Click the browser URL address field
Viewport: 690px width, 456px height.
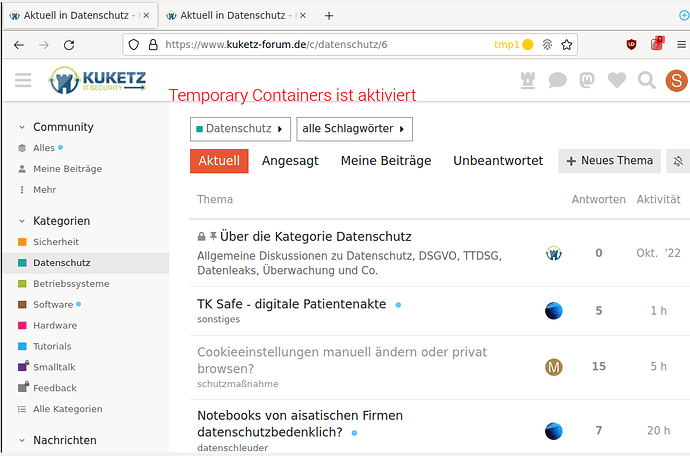[x=326, y=44]
